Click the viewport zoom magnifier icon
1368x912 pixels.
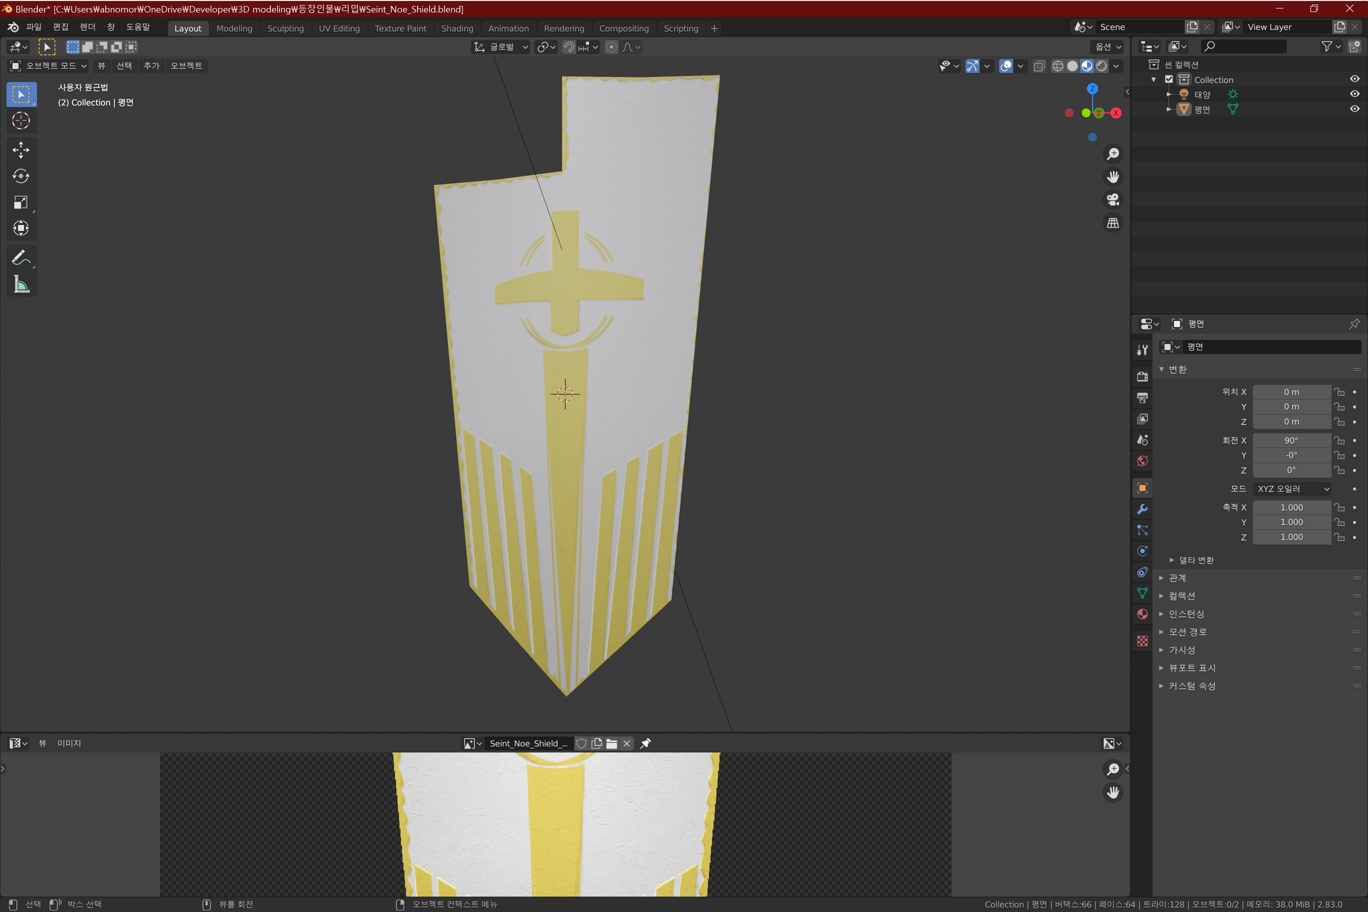[x=1113, y=154]
